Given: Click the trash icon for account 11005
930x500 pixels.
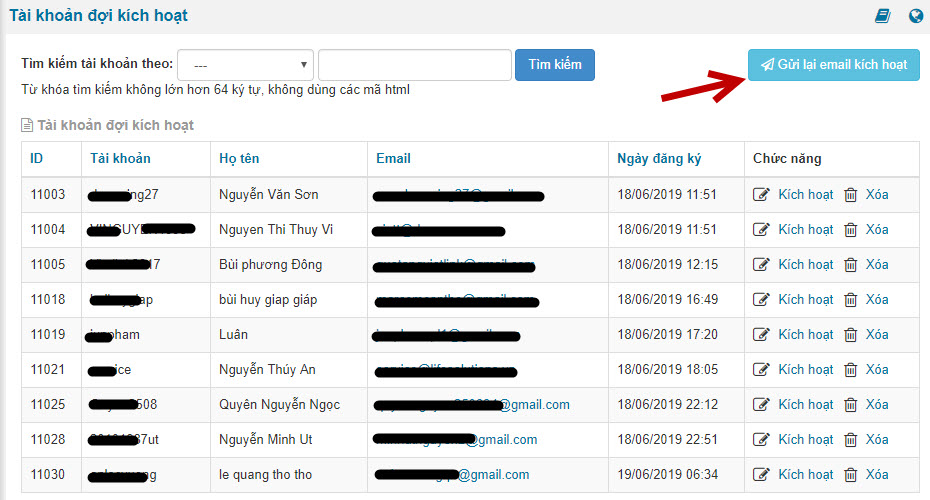Looking at the screenshot, I should (851, 265).
